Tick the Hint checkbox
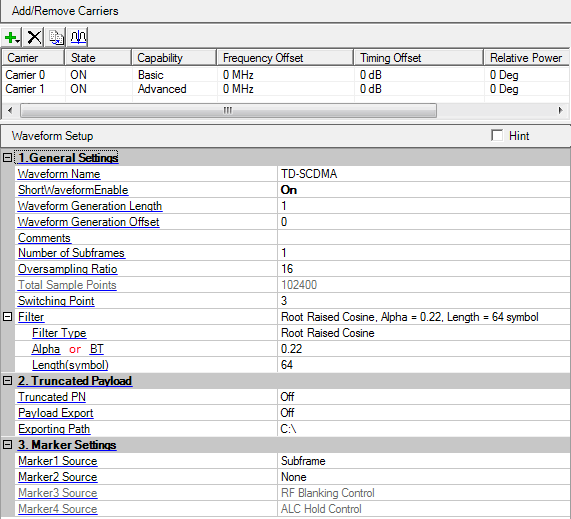Image resolution: width=571 pixels, height=519 pixels. click(497, 135)
